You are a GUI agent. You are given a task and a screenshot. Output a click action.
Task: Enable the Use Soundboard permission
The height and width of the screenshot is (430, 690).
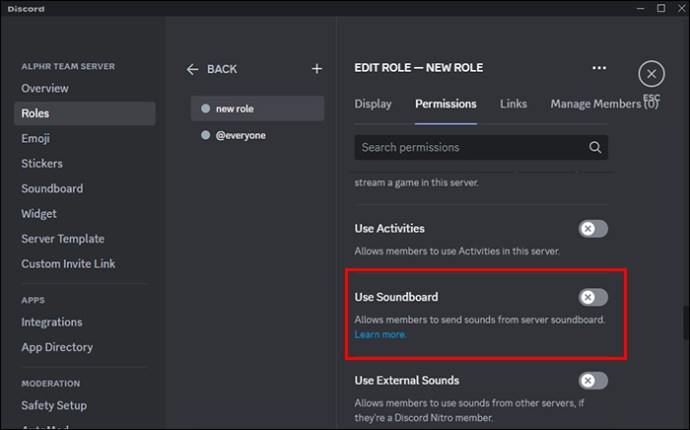coord(593,298)
